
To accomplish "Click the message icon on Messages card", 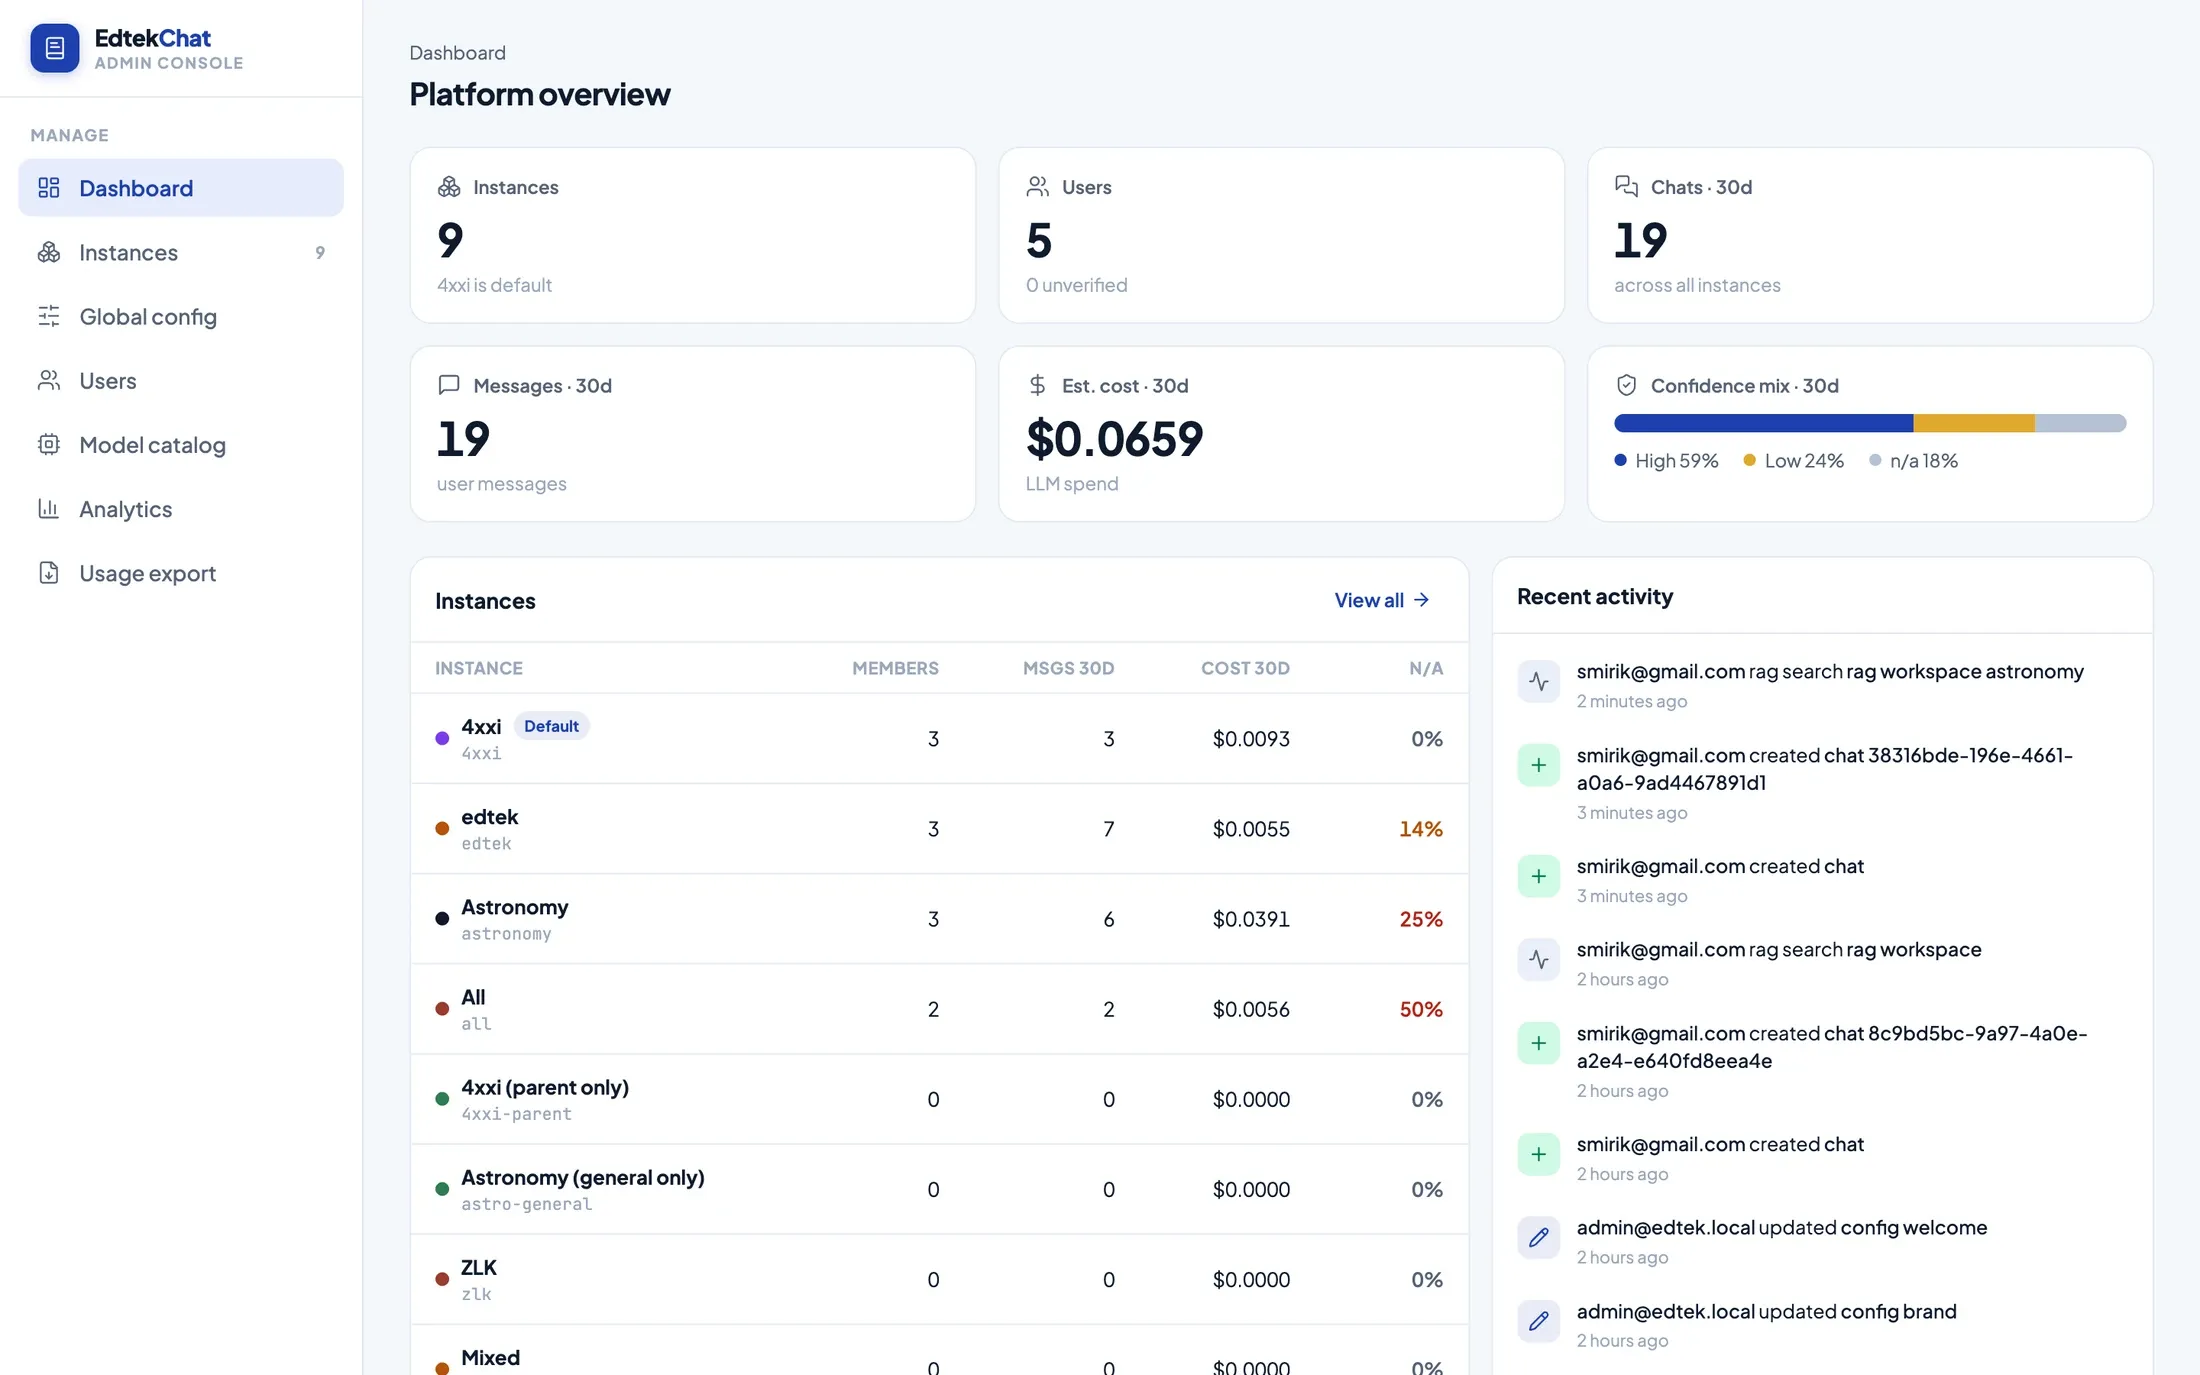I will pos(449,385).
